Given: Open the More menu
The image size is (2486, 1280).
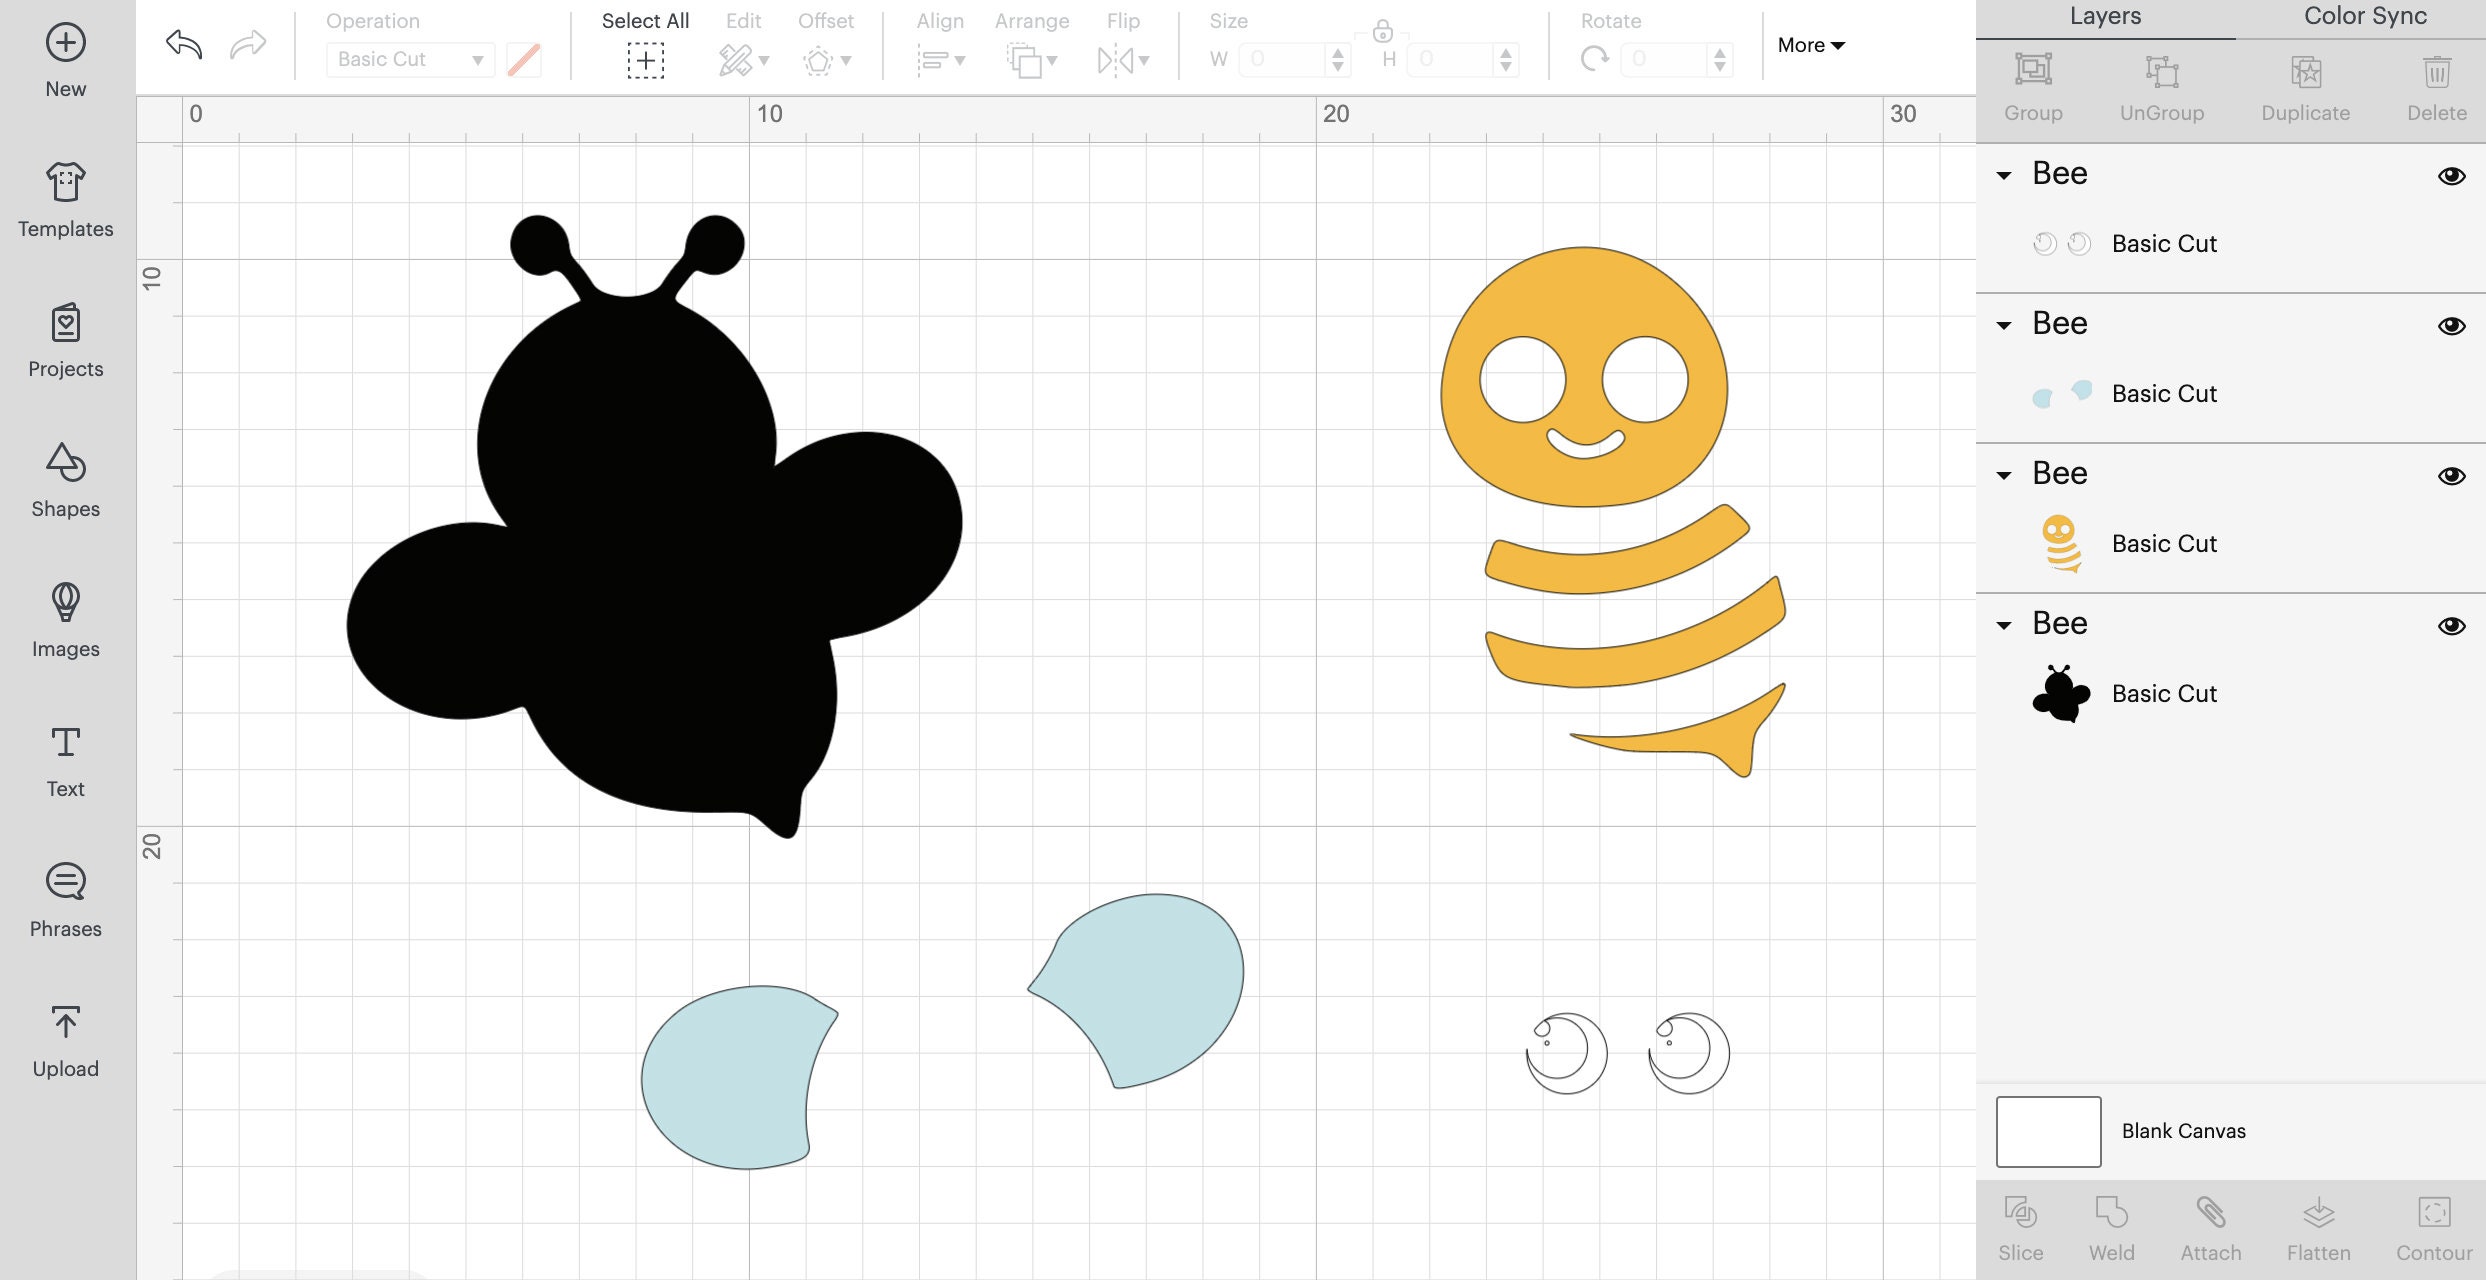Looking at the screenshot, I should [x=1810, y=45].
